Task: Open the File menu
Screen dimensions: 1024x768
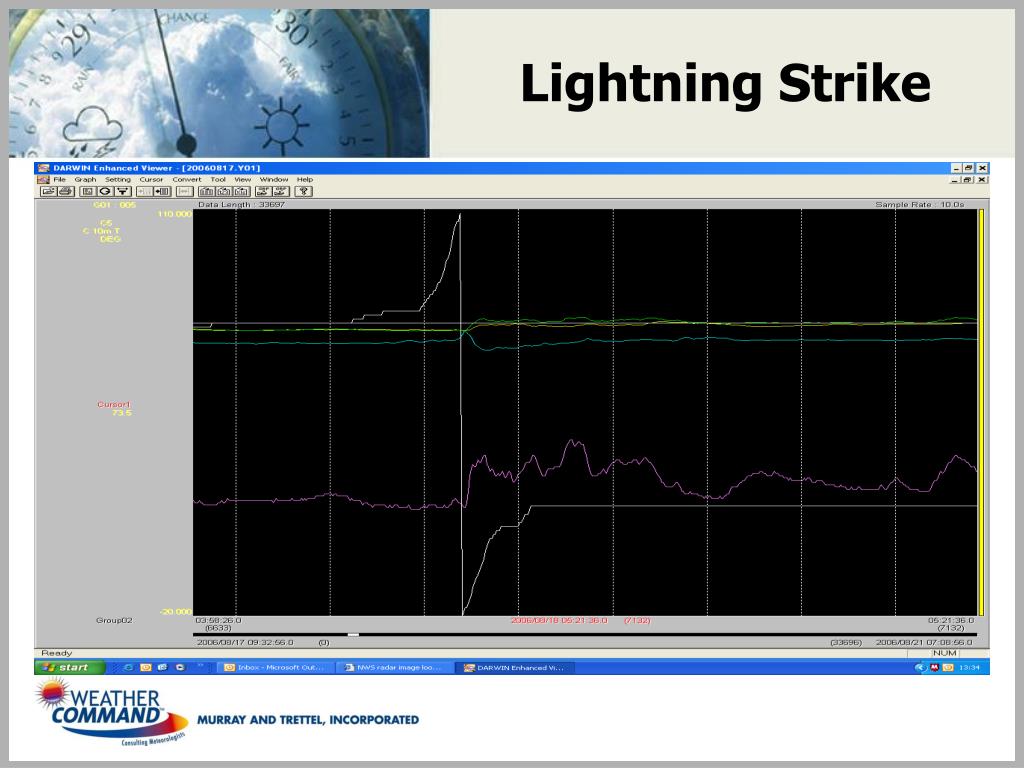Action: point(59,180)
